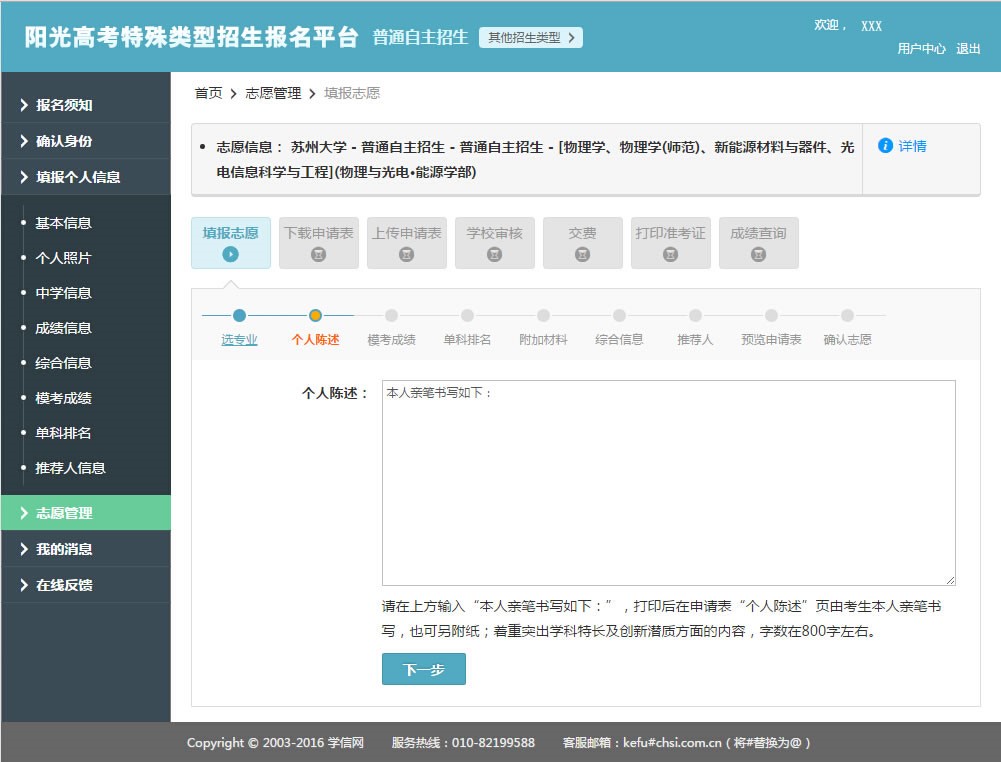This screenshot has height=762, width=1001.
Task: Switch to the 上传申请表 stage tab
Action: 407,243
